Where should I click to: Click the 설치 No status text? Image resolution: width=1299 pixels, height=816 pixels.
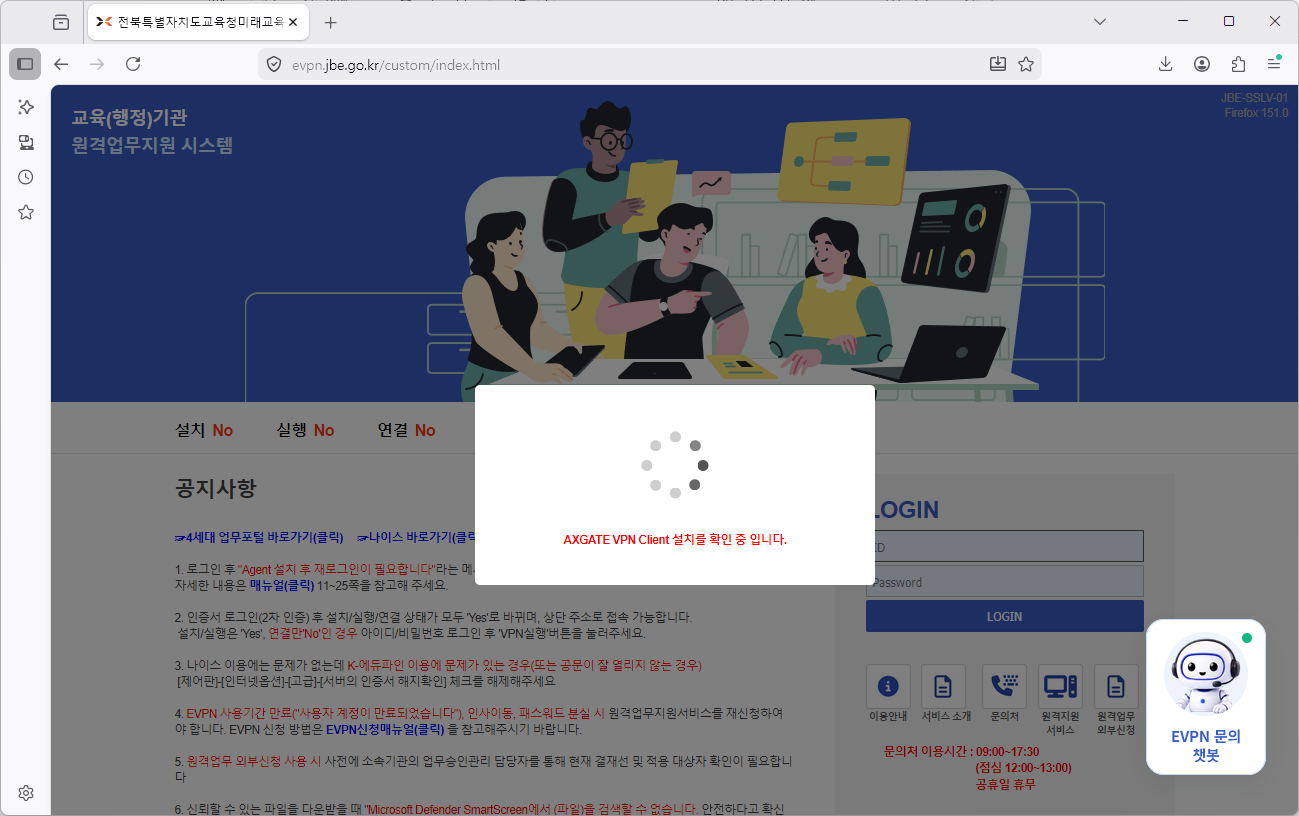[x=204, y=430]
